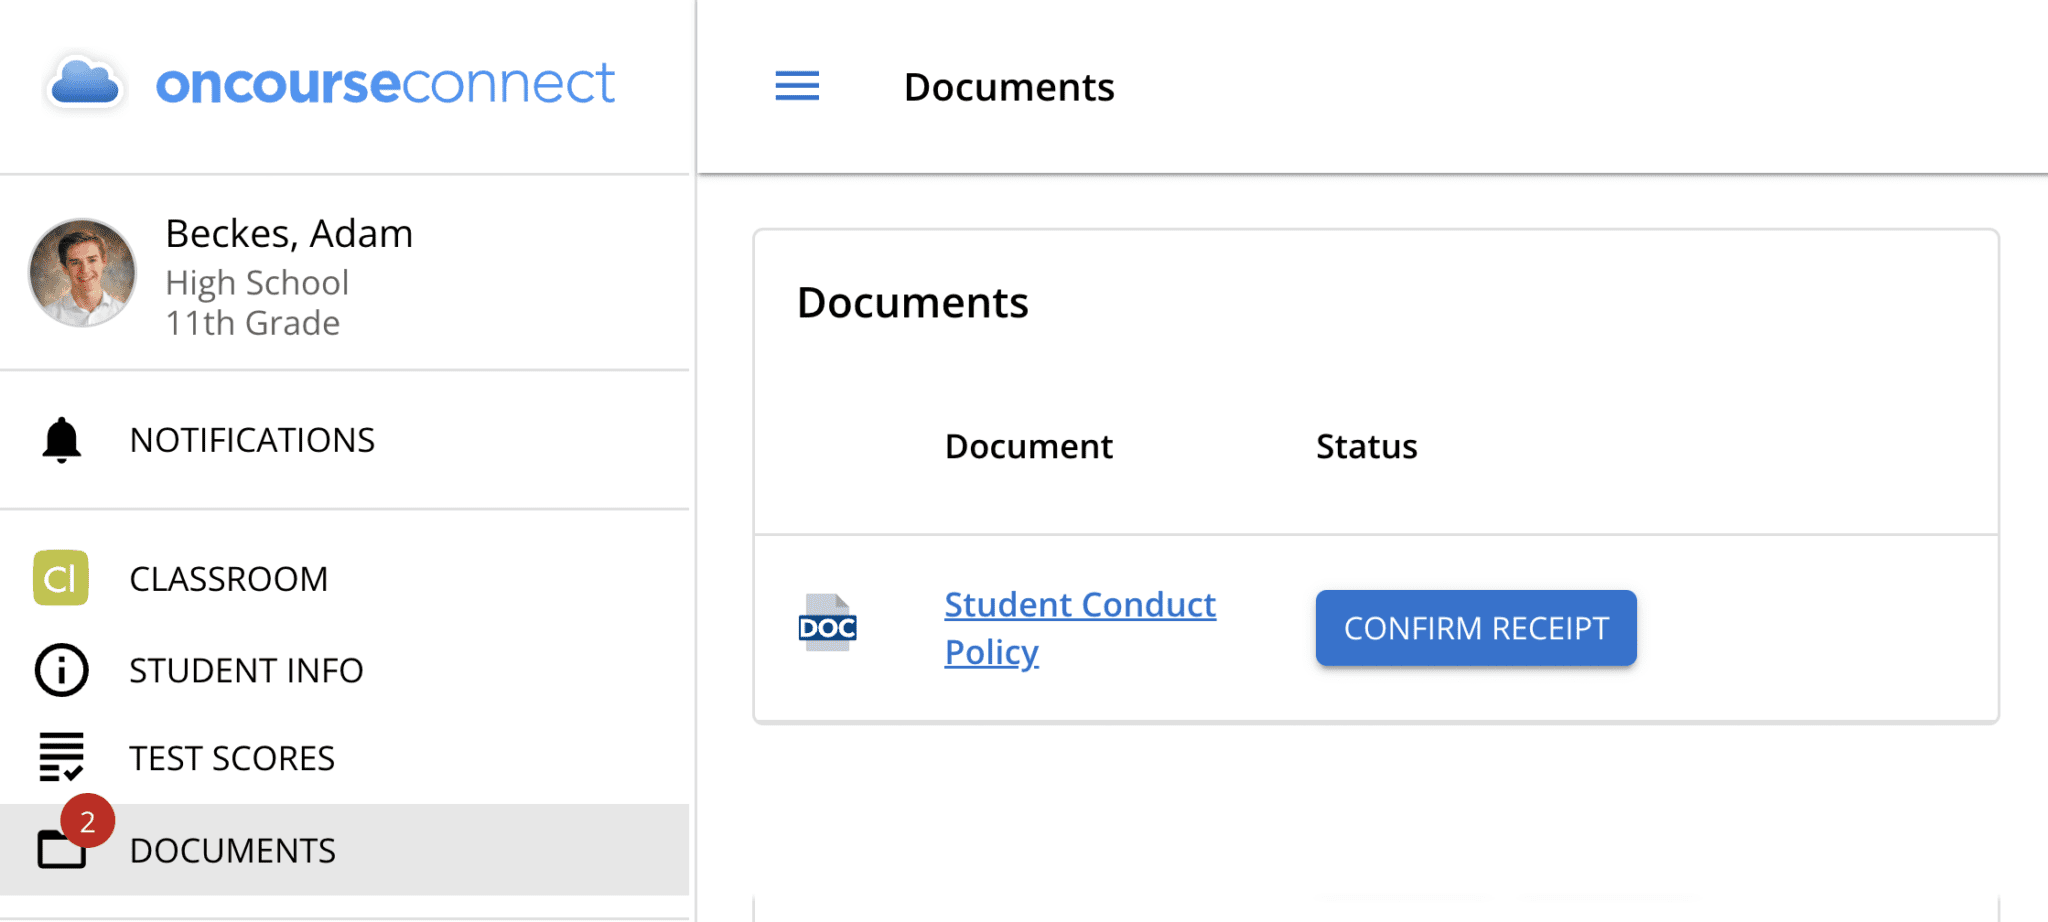Click the red badge showing 2
Screen dimensions: 2048x922
click(x=88, y=821)
